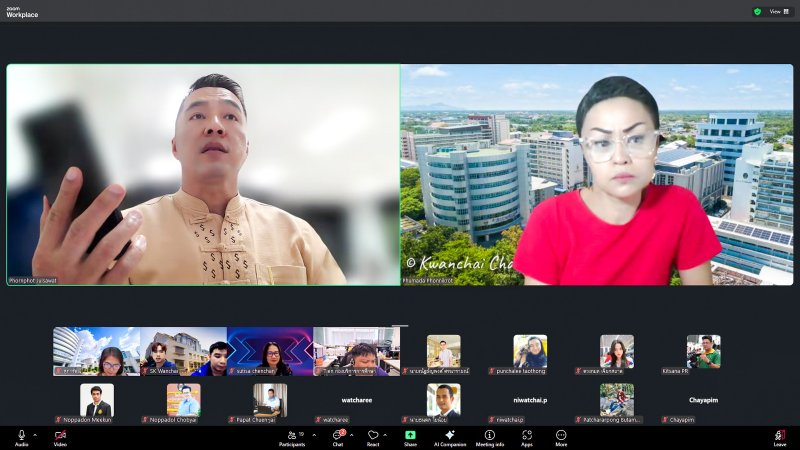Click the Leave meeting button
The height and width of the screenshot is (450, 800).
click(779, 437)
